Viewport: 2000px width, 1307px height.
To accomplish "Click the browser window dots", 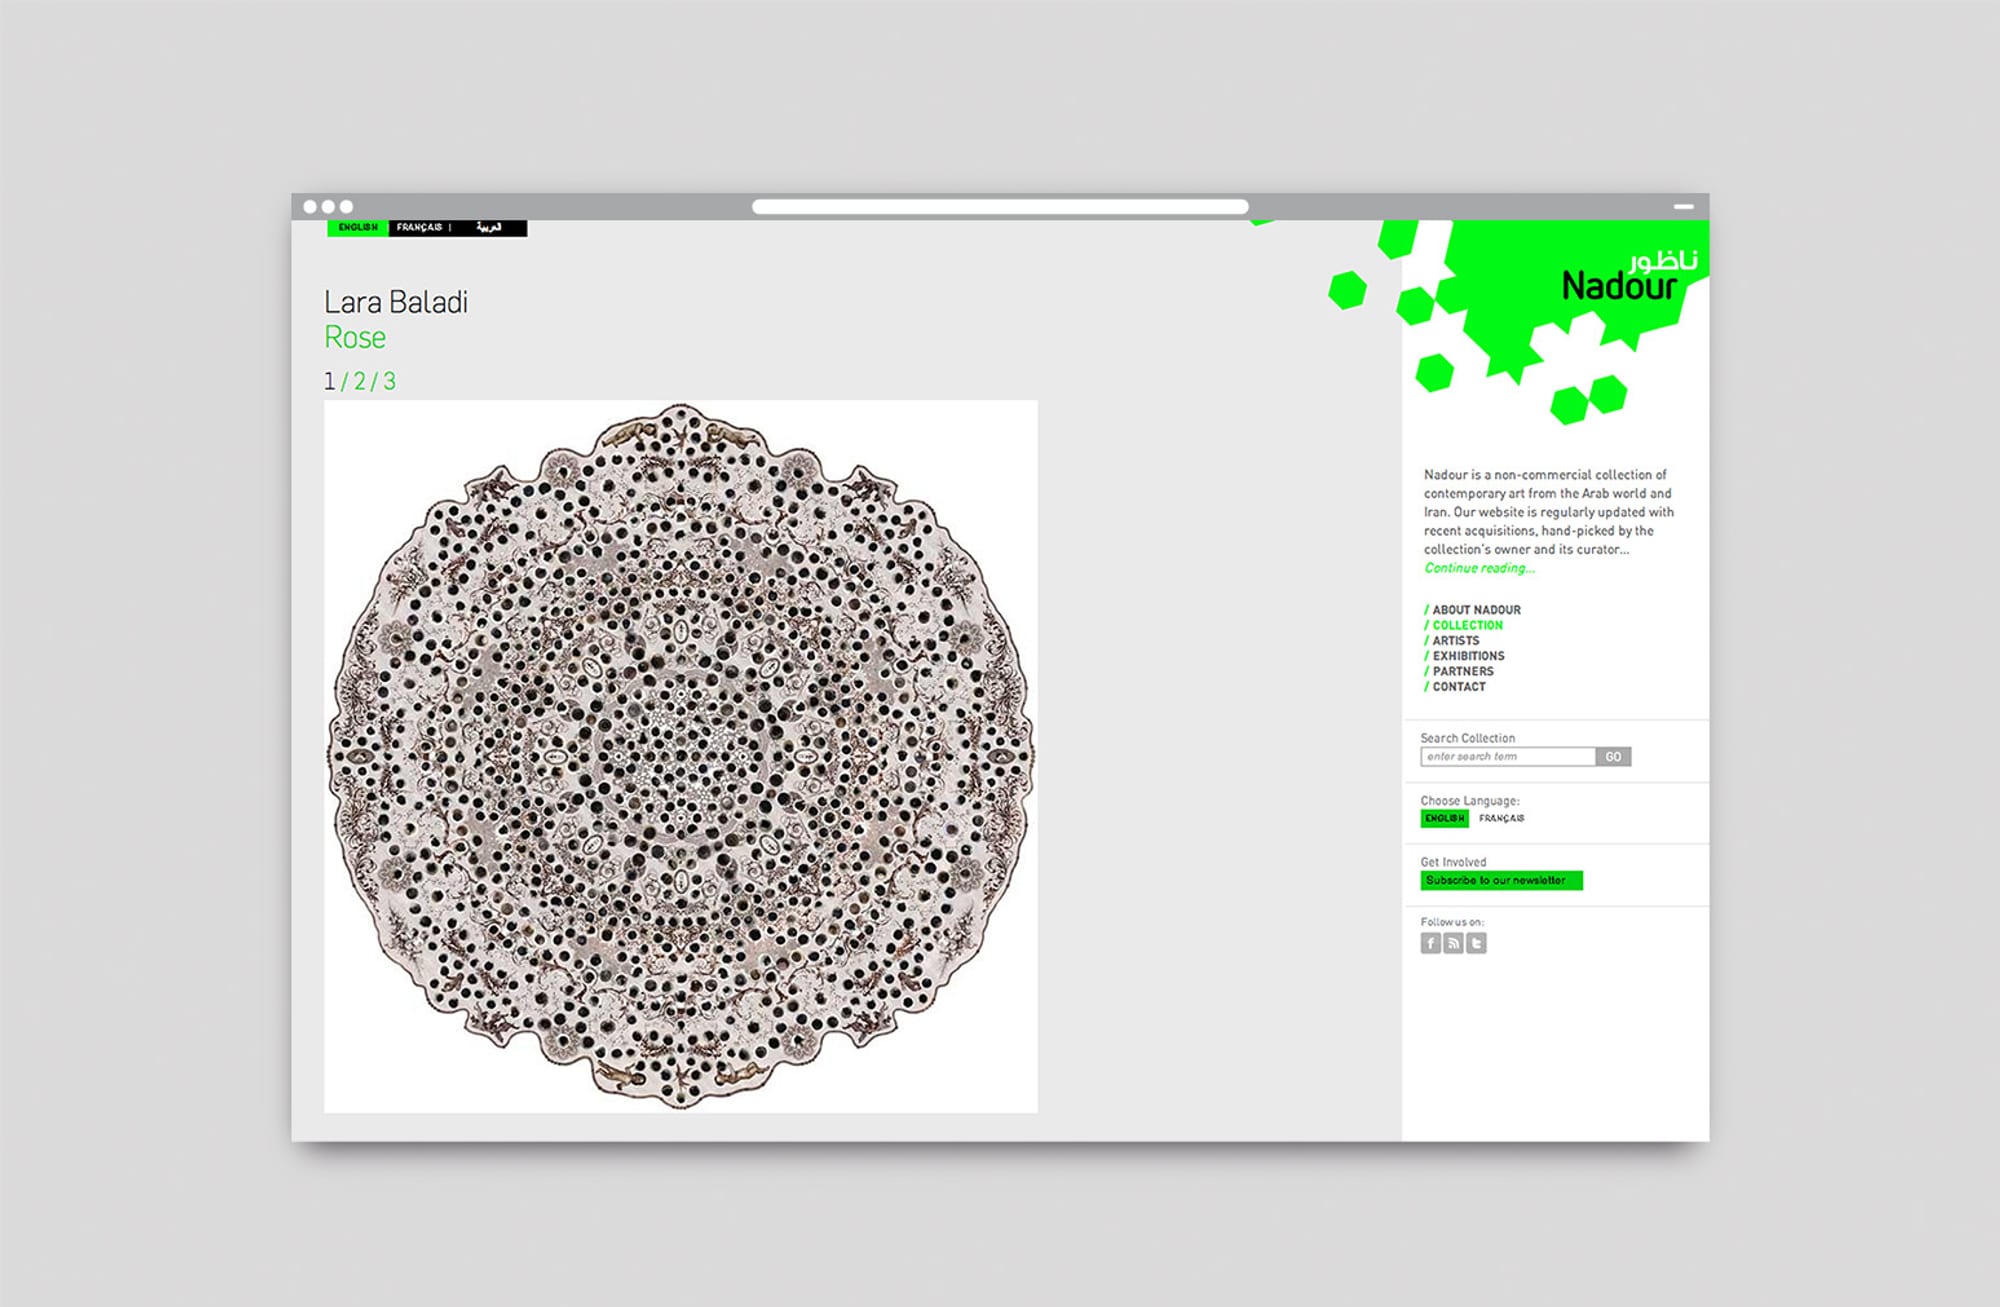I will 328,207.
